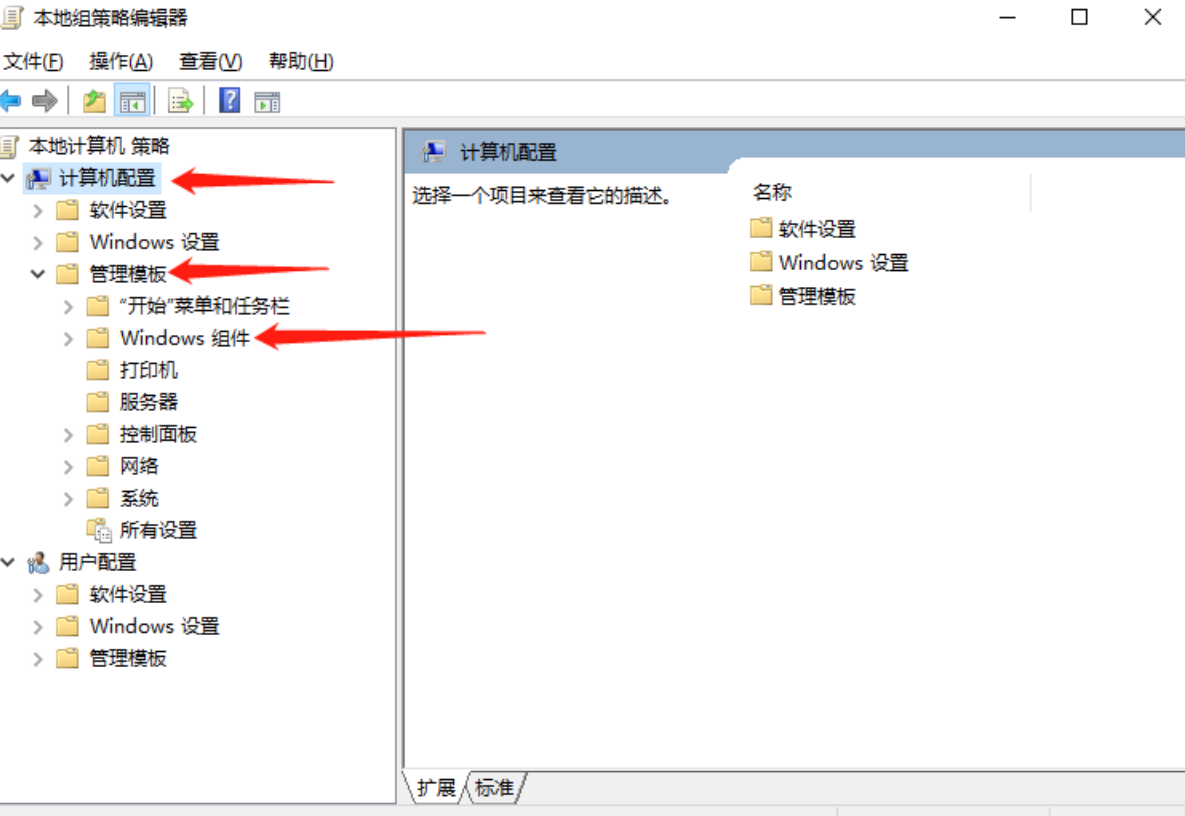Click the show/hide action pane icon
The image size is (1185, 816).
[x=267, y=101]
